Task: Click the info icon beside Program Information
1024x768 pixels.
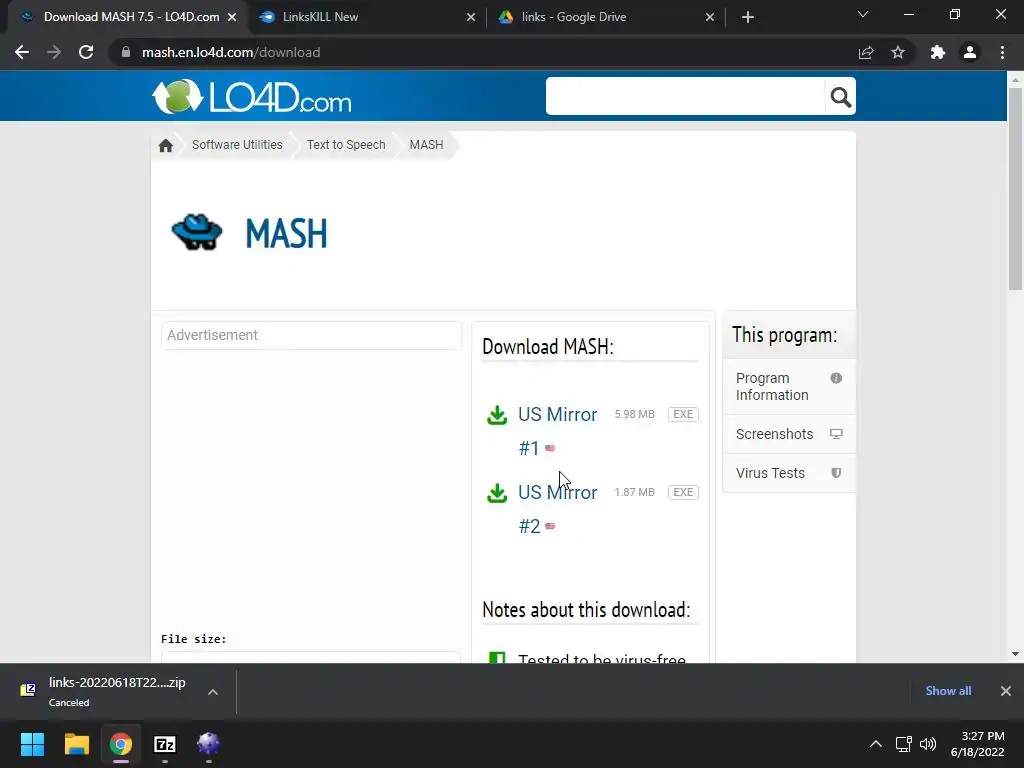Action: pos(836,378)
